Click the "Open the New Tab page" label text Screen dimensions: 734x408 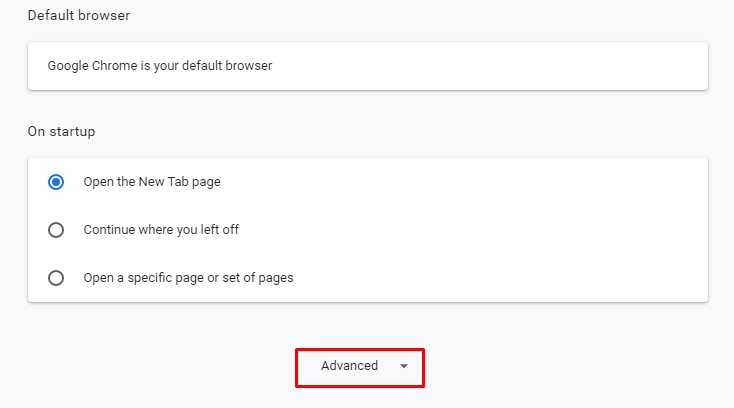coord(152,182)
